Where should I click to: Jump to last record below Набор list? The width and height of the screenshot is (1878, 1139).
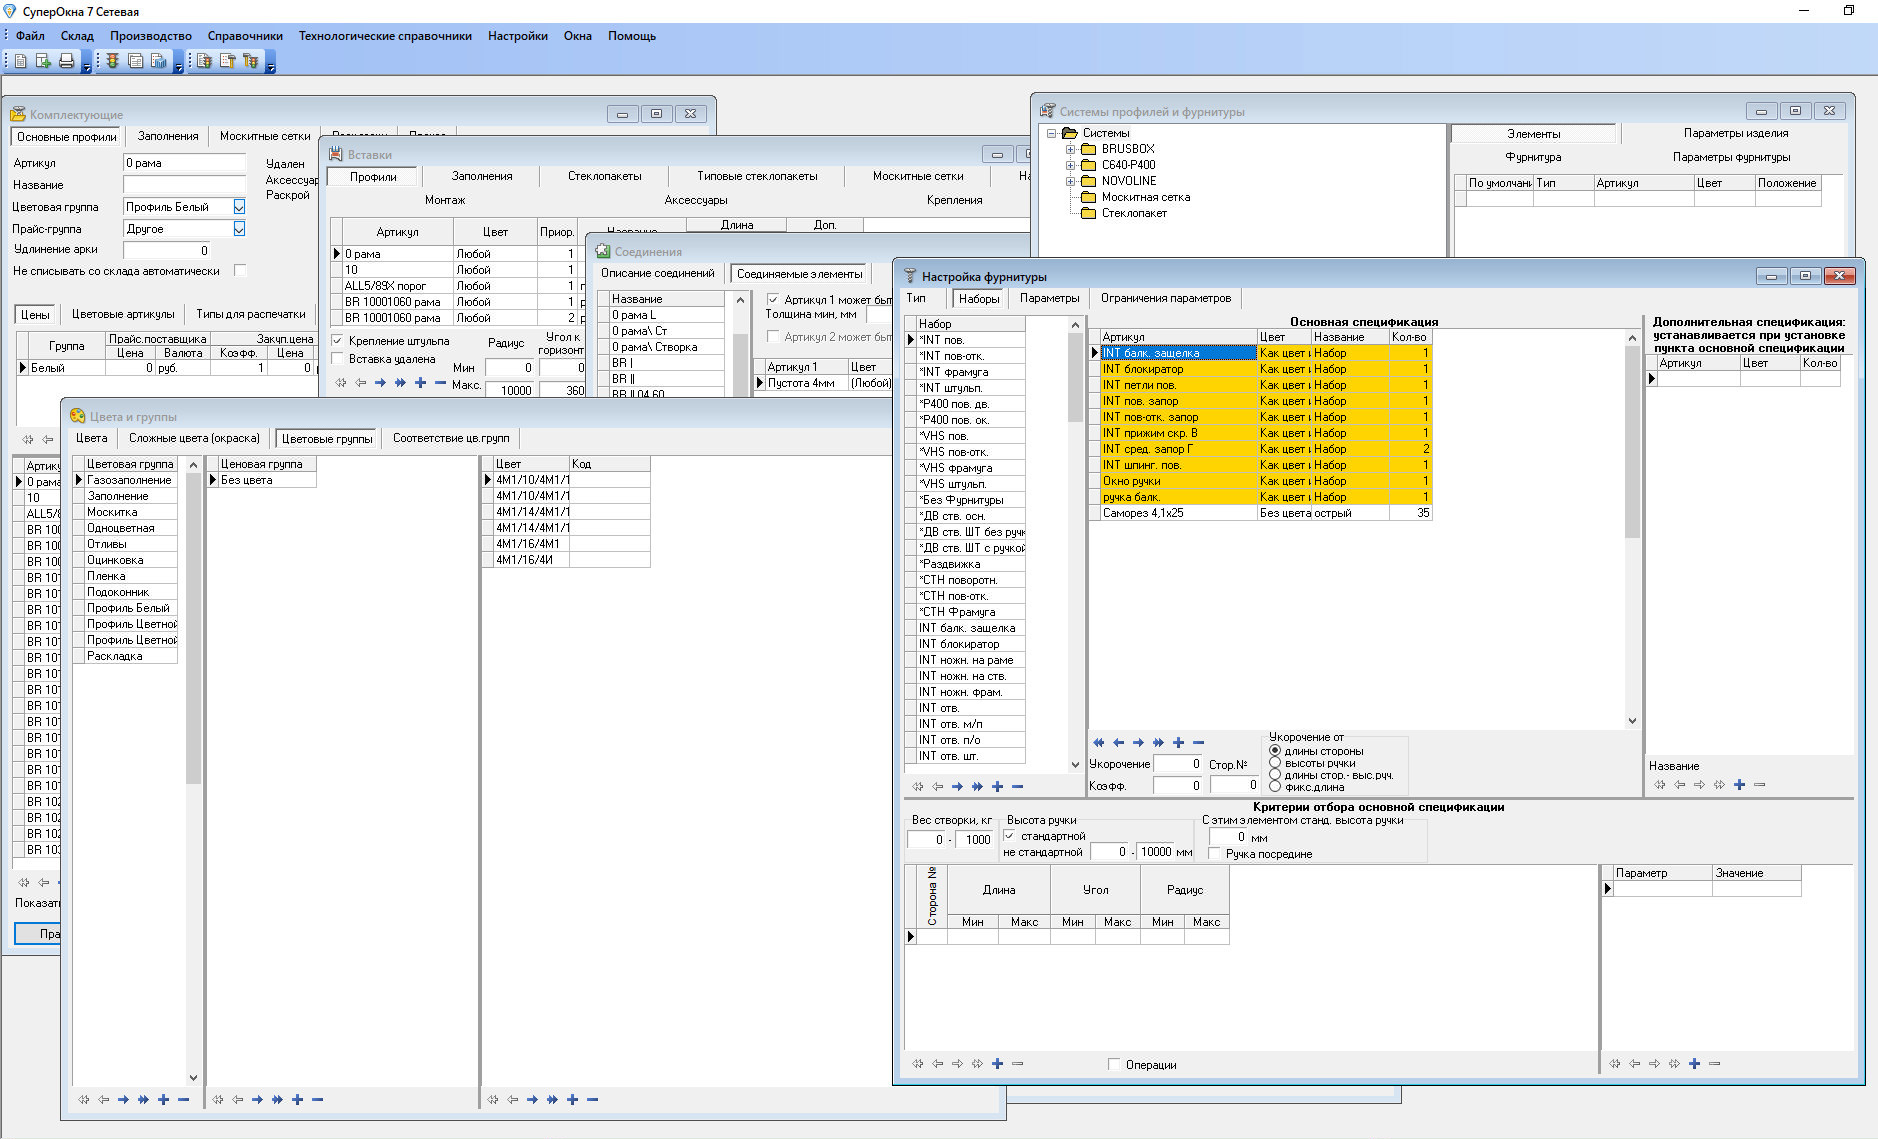point(977,787)
